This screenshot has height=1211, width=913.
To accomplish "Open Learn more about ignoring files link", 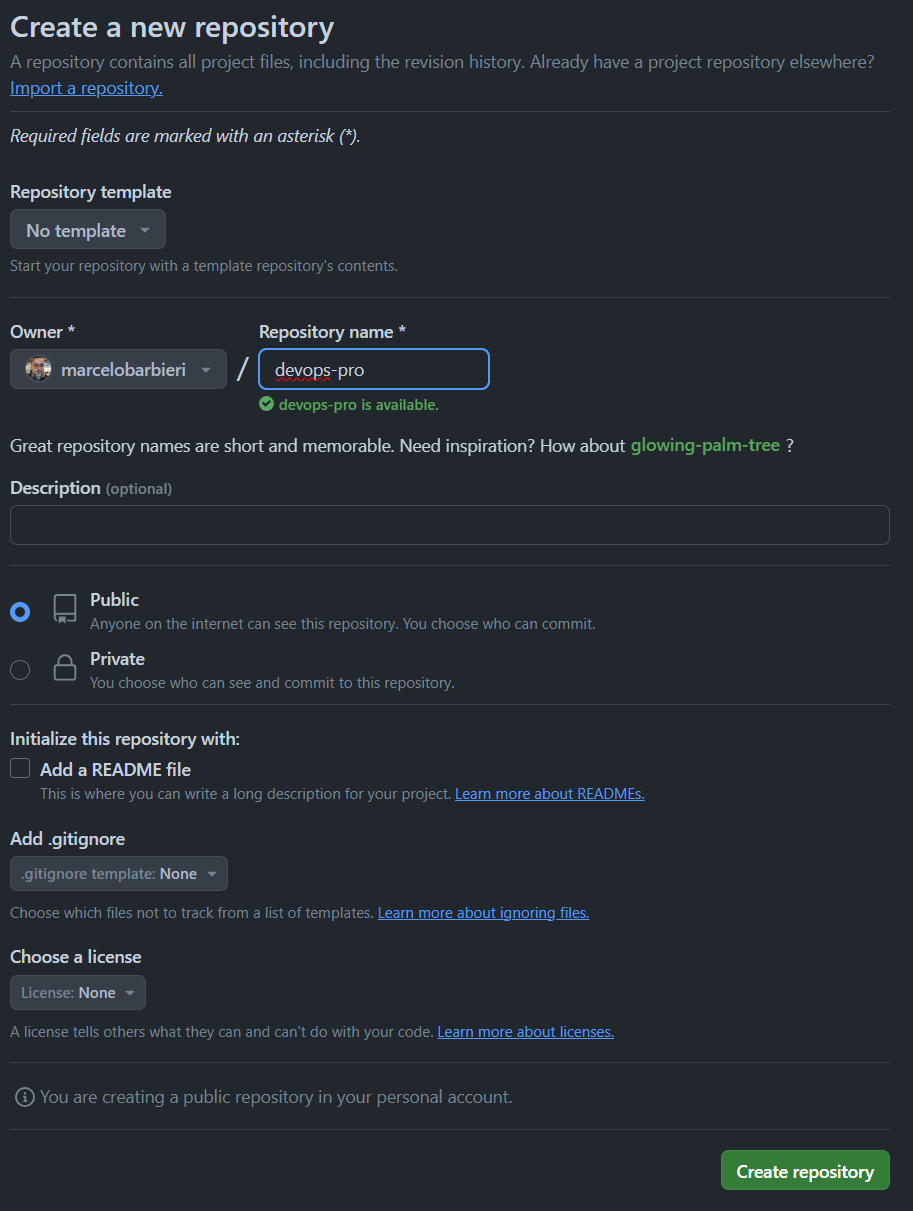I will pos(483,913).
